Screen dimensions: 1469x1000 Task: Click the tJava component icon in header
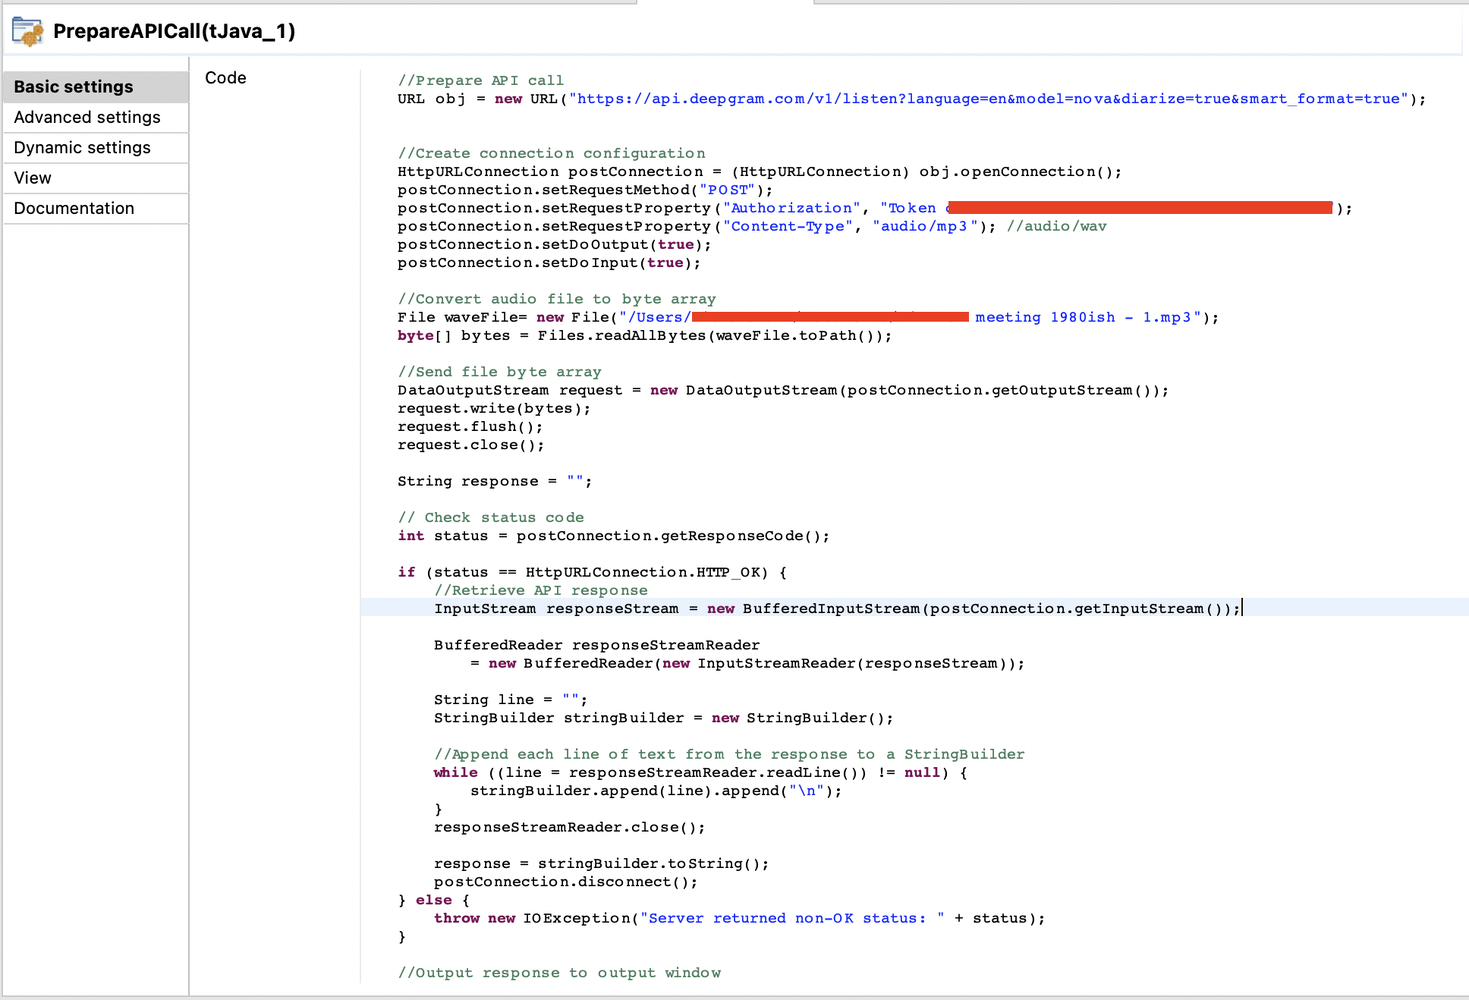pyautogui.click(x=28, y=32)
